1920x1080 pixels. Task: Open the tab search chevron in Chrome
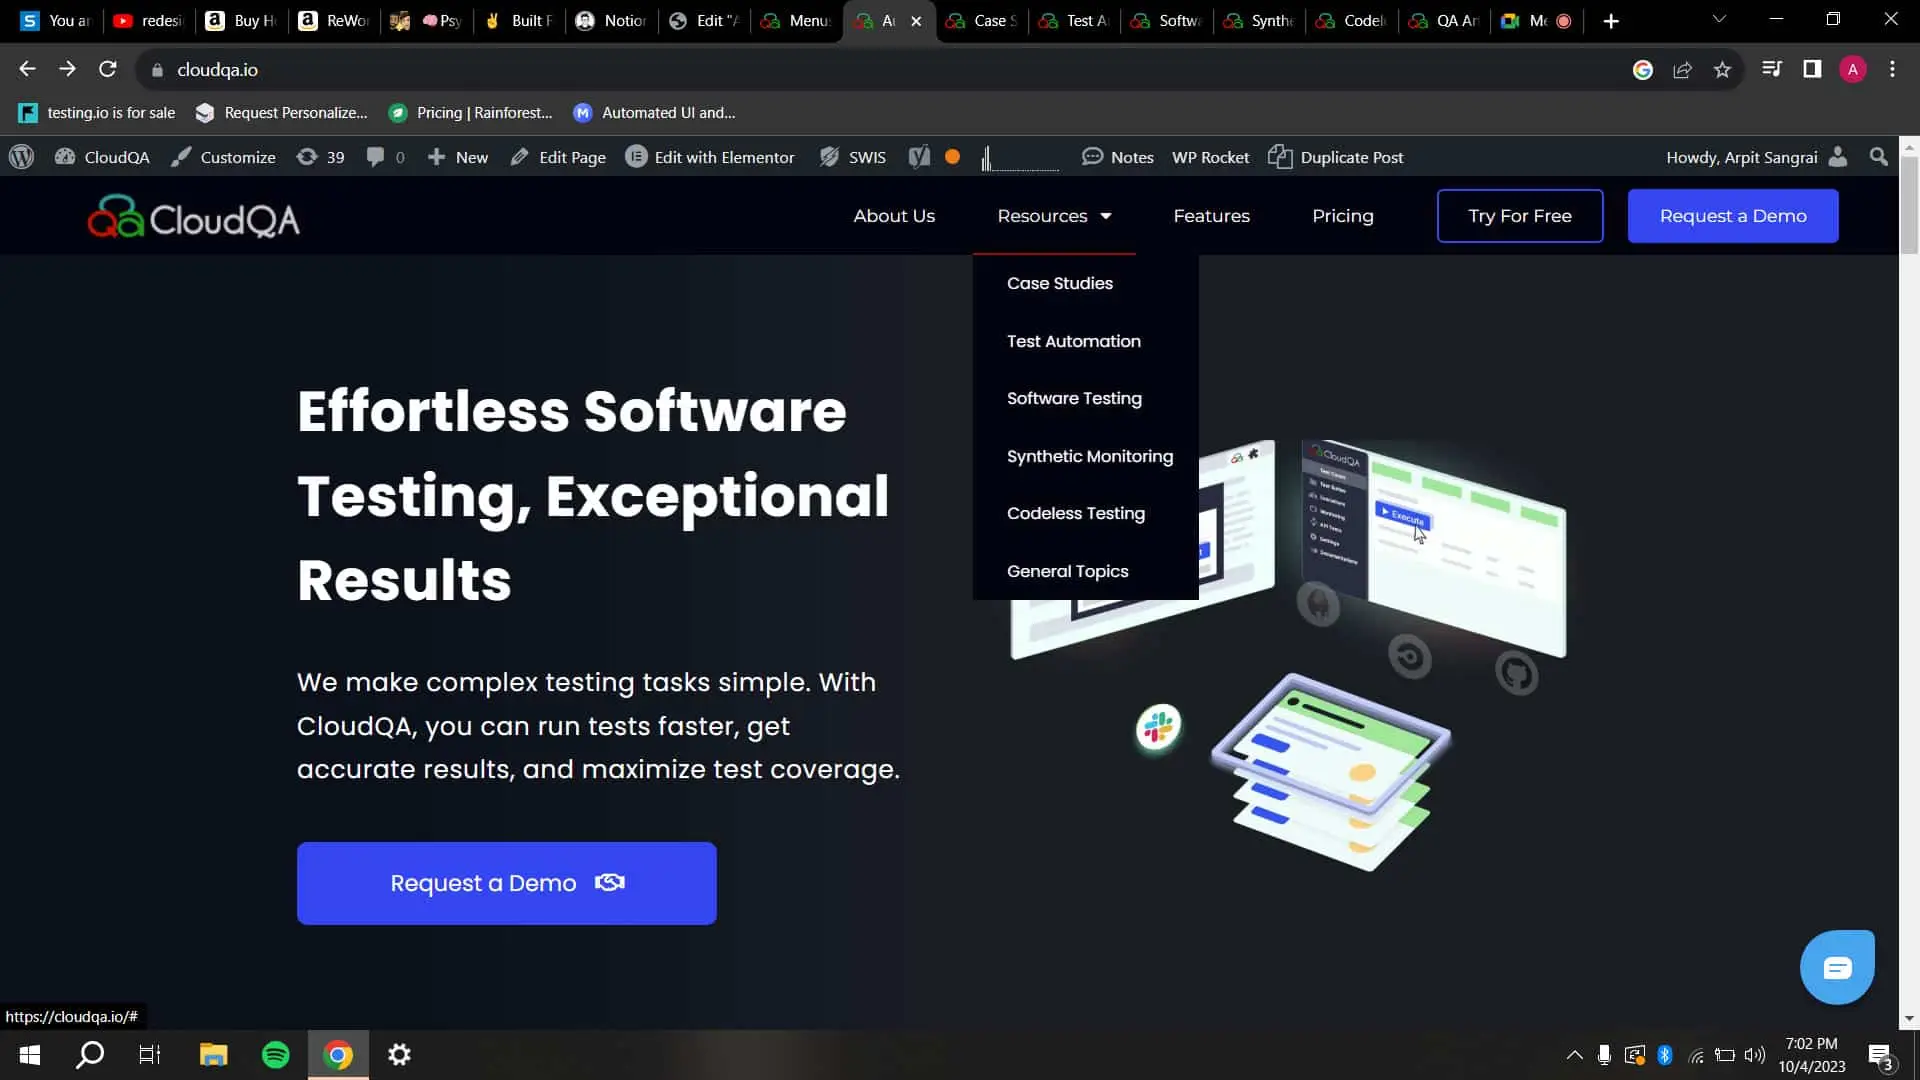click(x=1719, y=20)
